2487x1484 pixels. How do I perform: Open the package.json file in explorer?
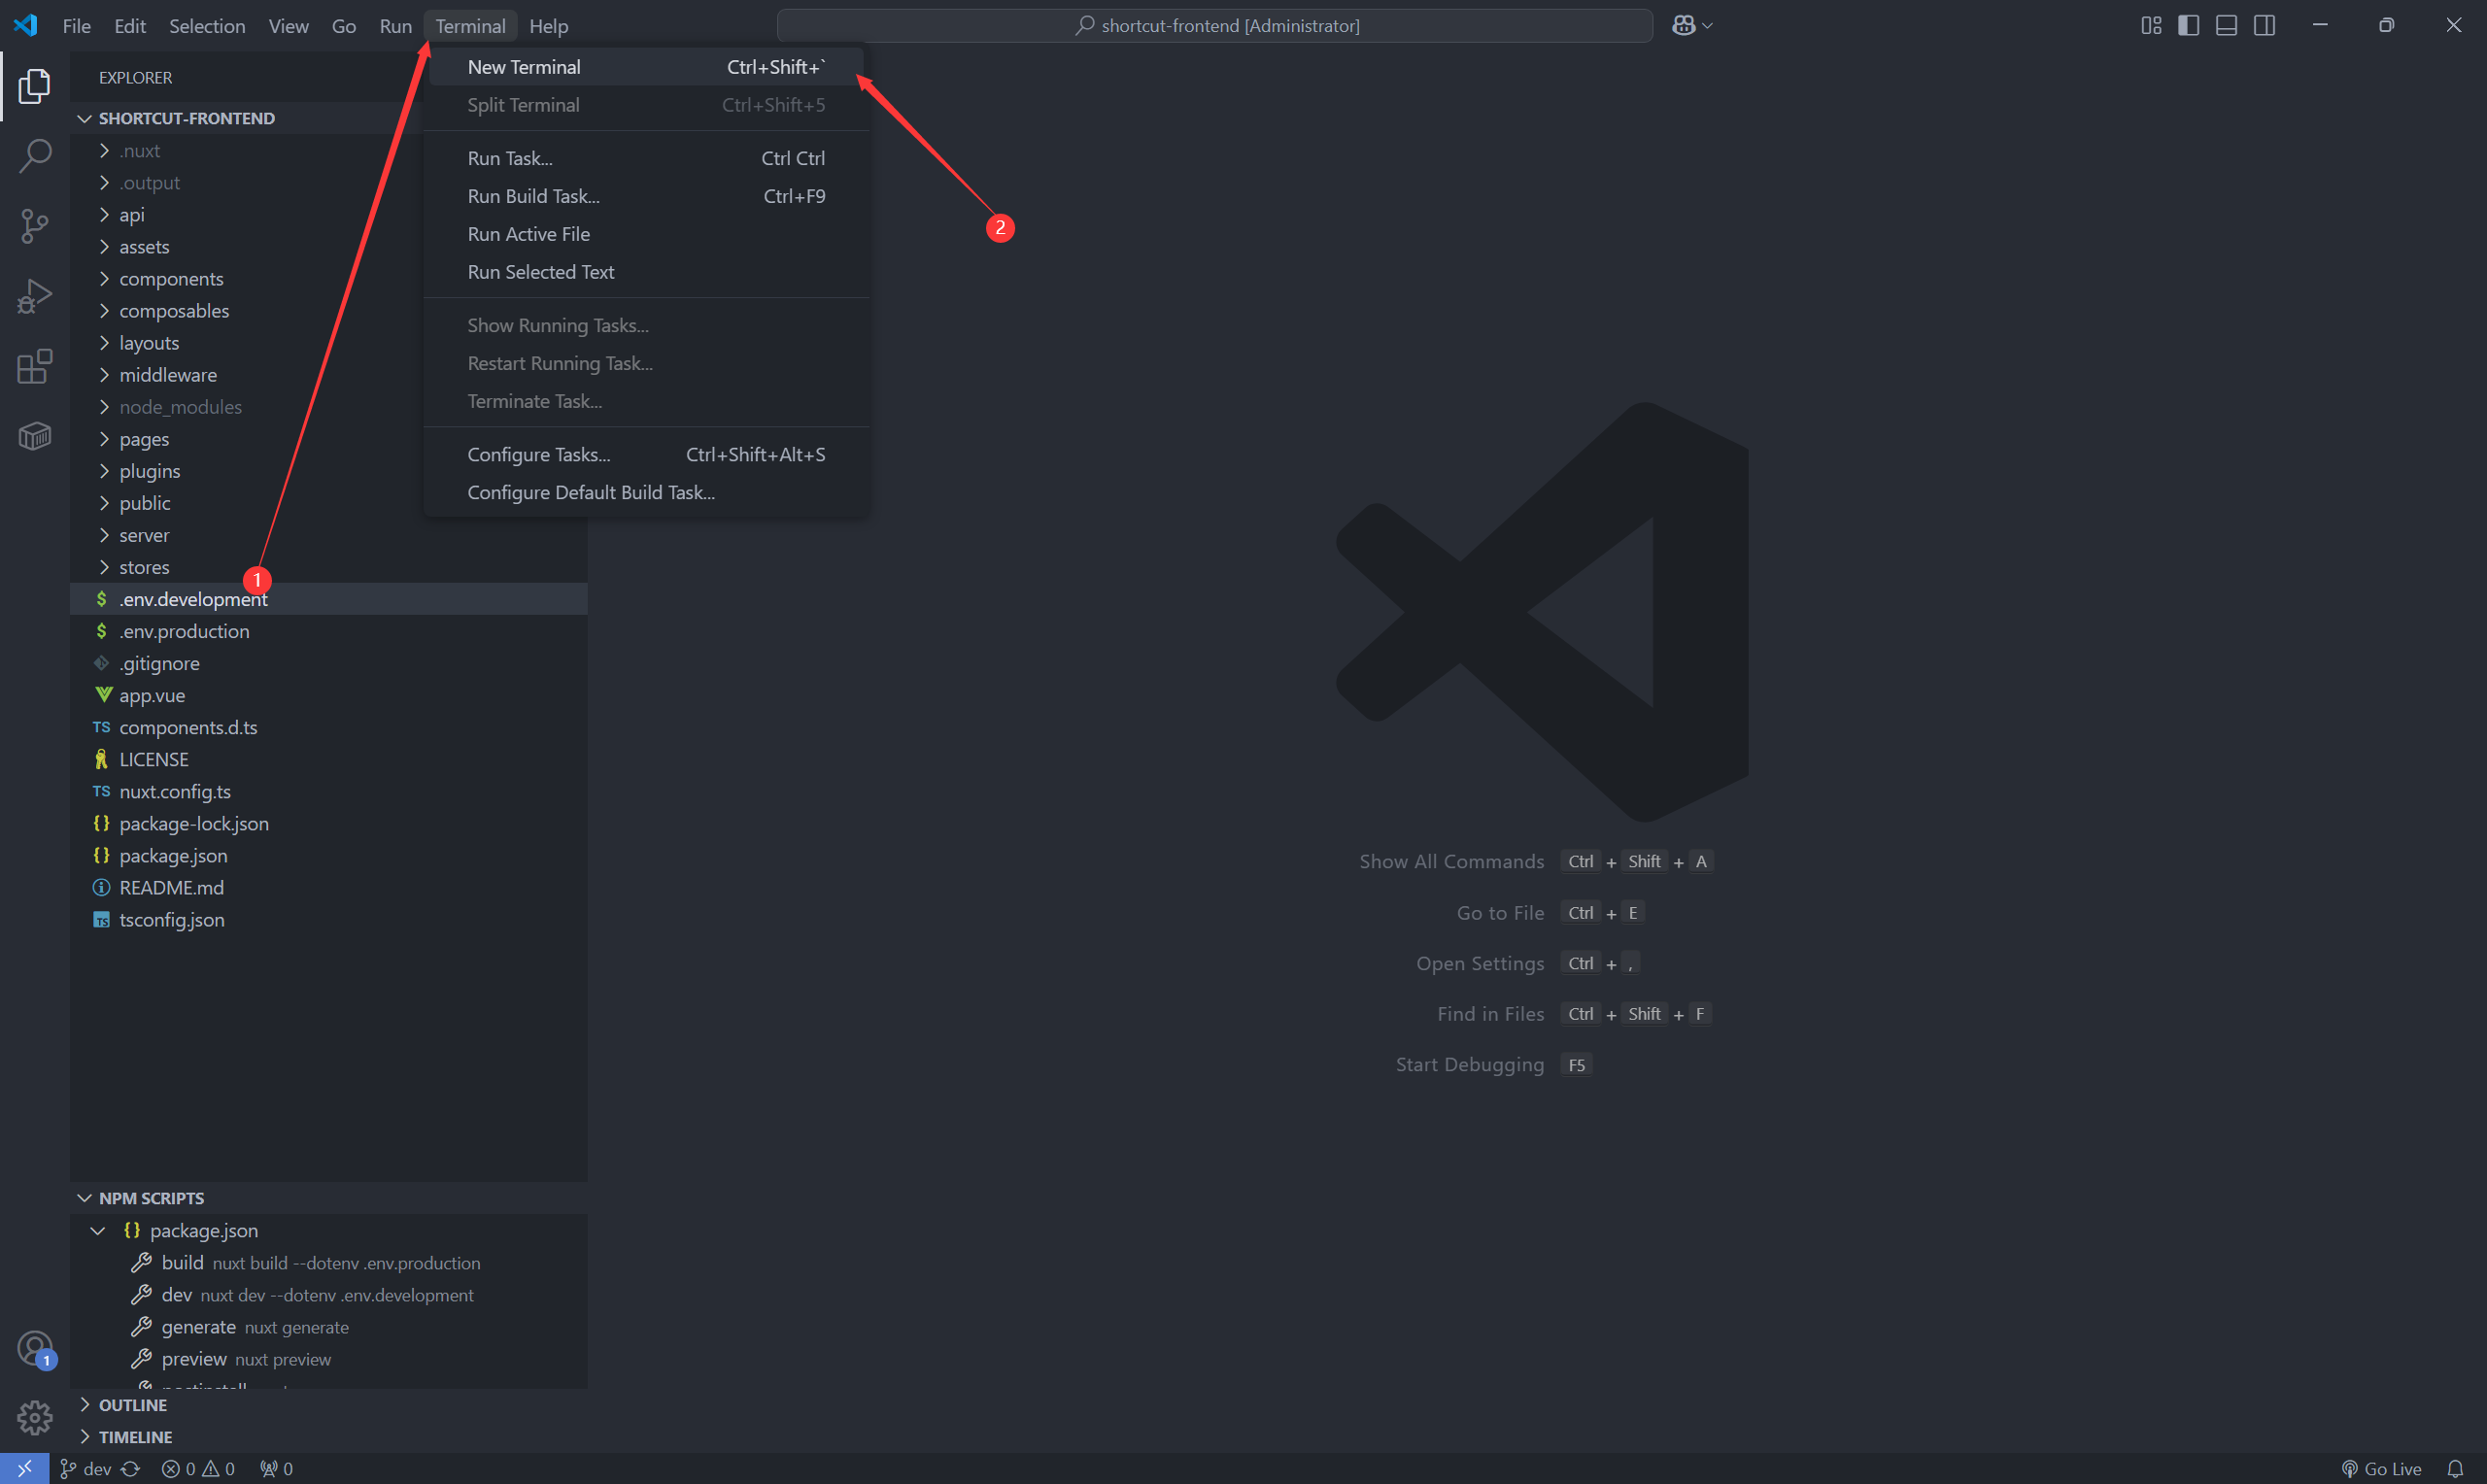click(x=329, y=855)
